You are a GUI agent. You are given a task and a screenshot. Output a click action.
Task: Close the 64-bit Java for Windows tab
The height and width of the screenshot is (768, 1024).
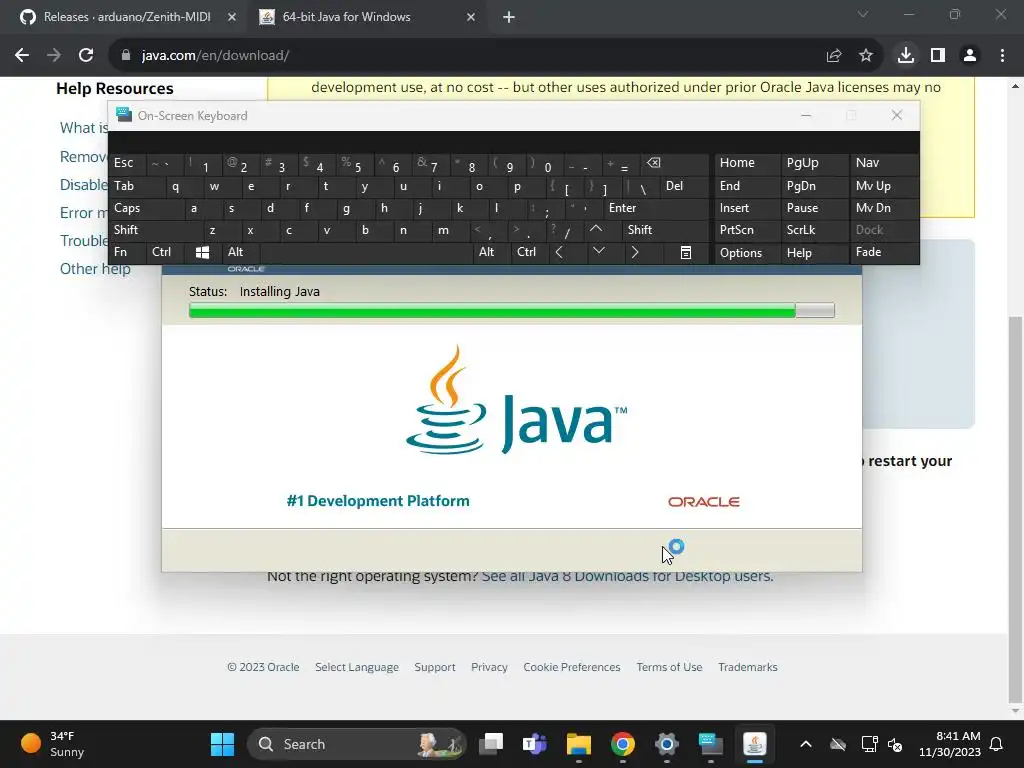click(x=471, y=17)
